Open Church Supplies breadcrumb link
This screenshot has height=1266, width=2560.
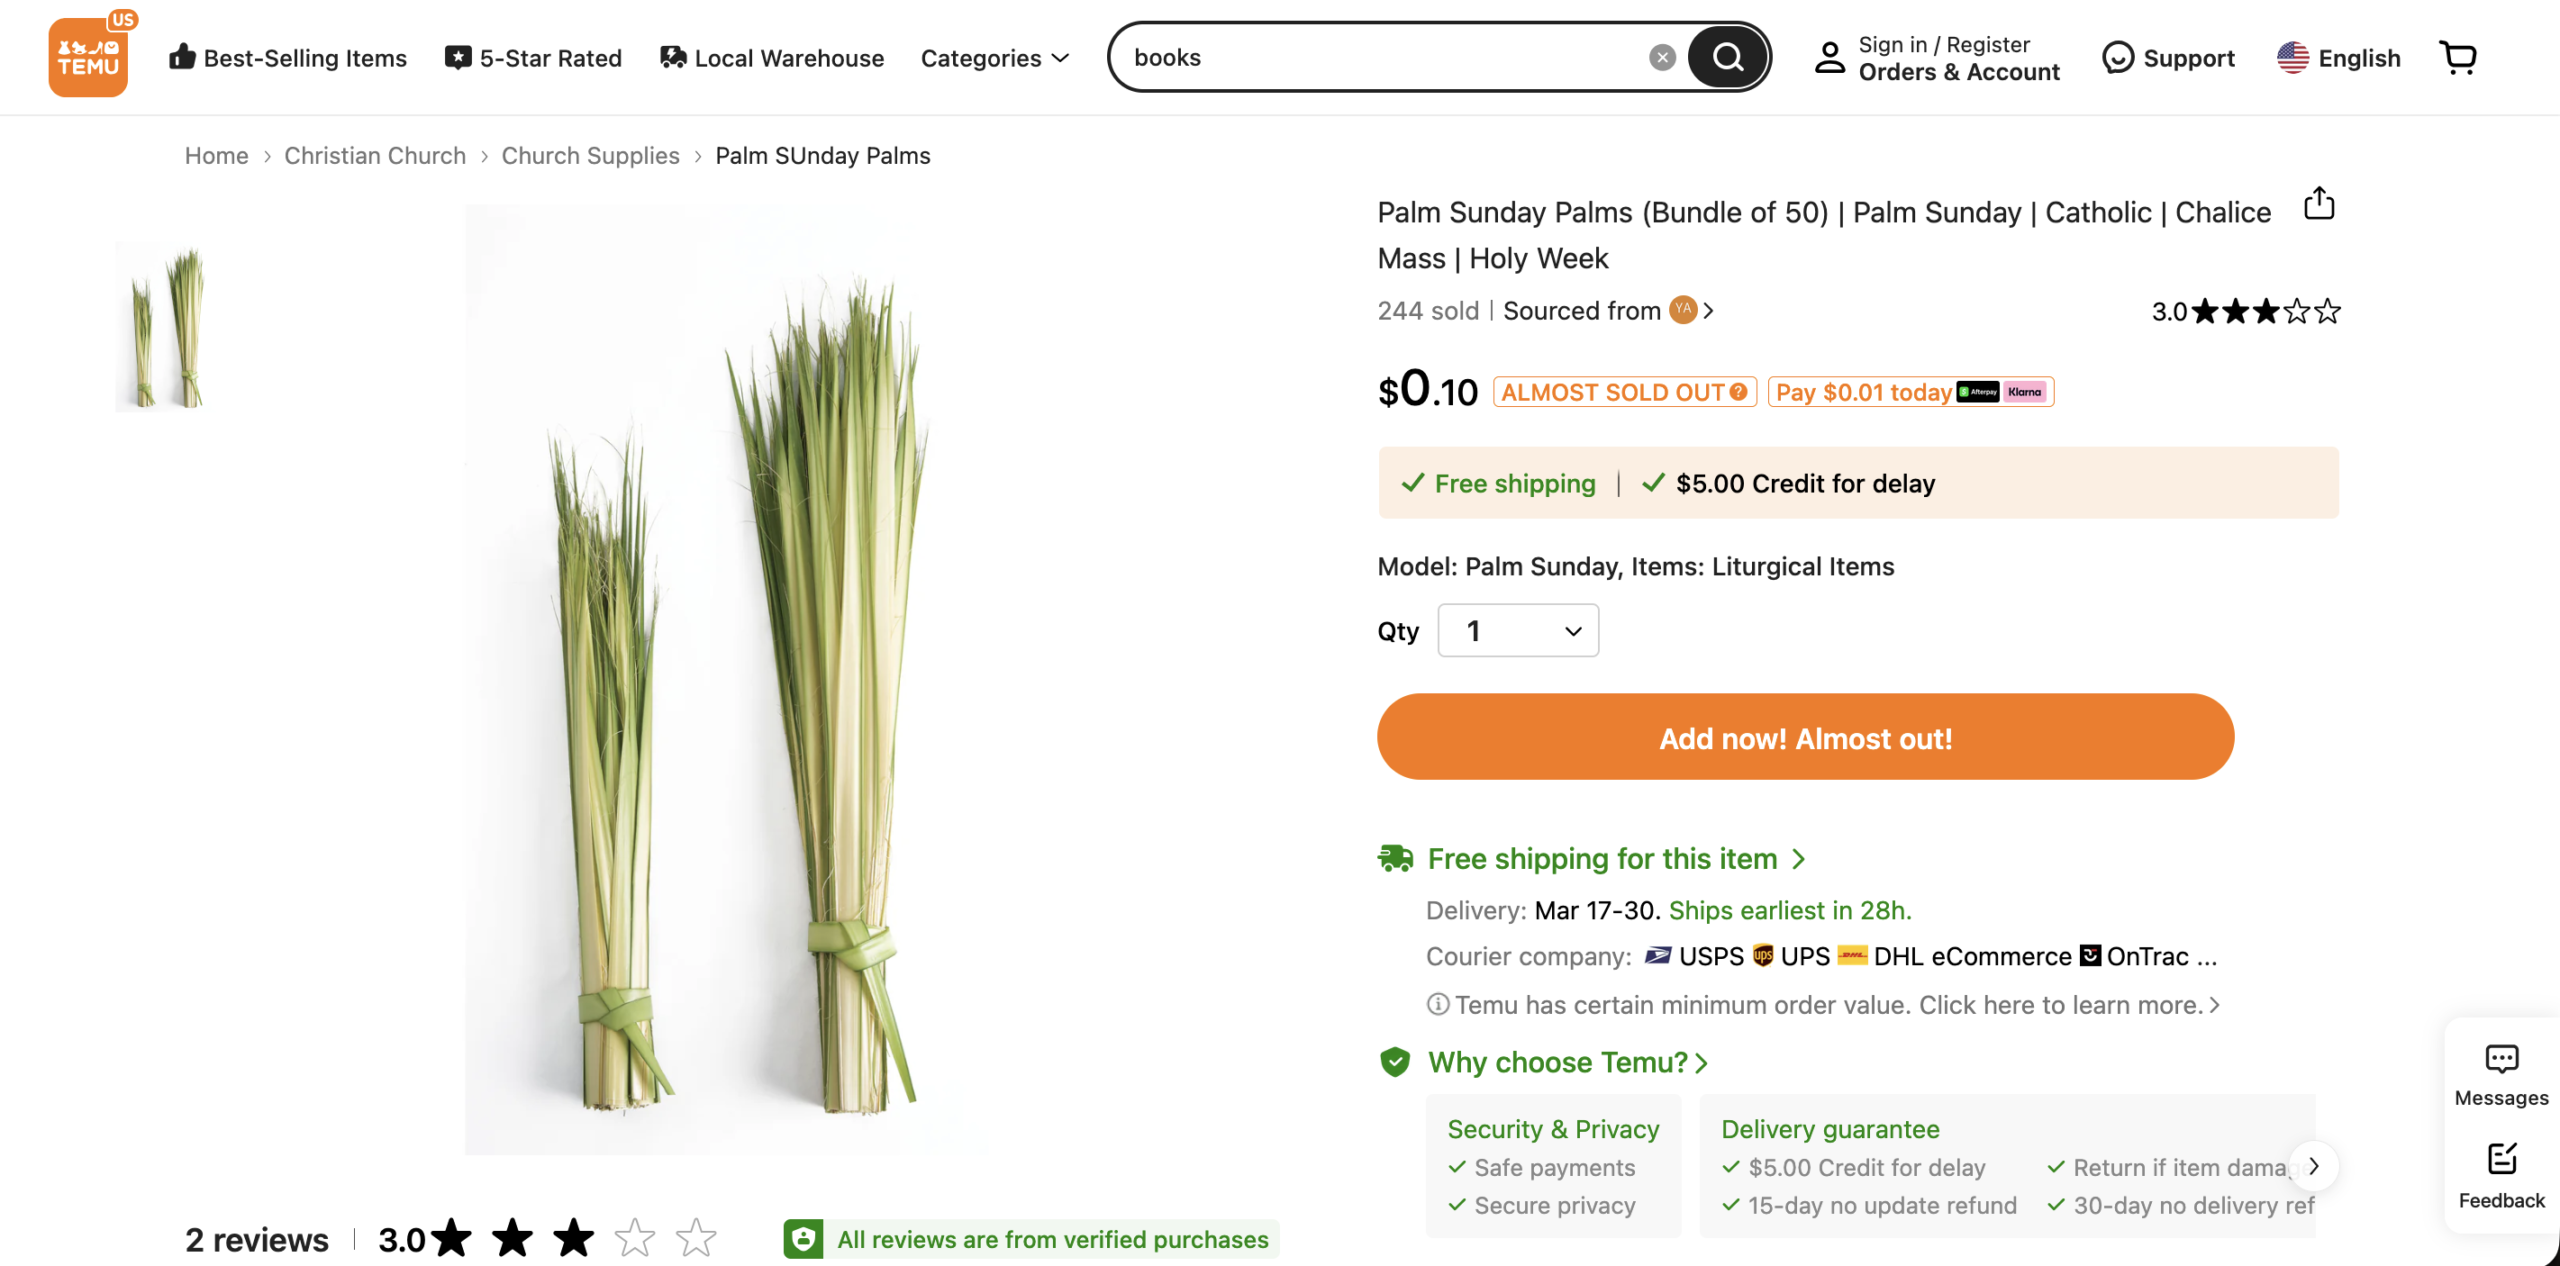[590, 156]
